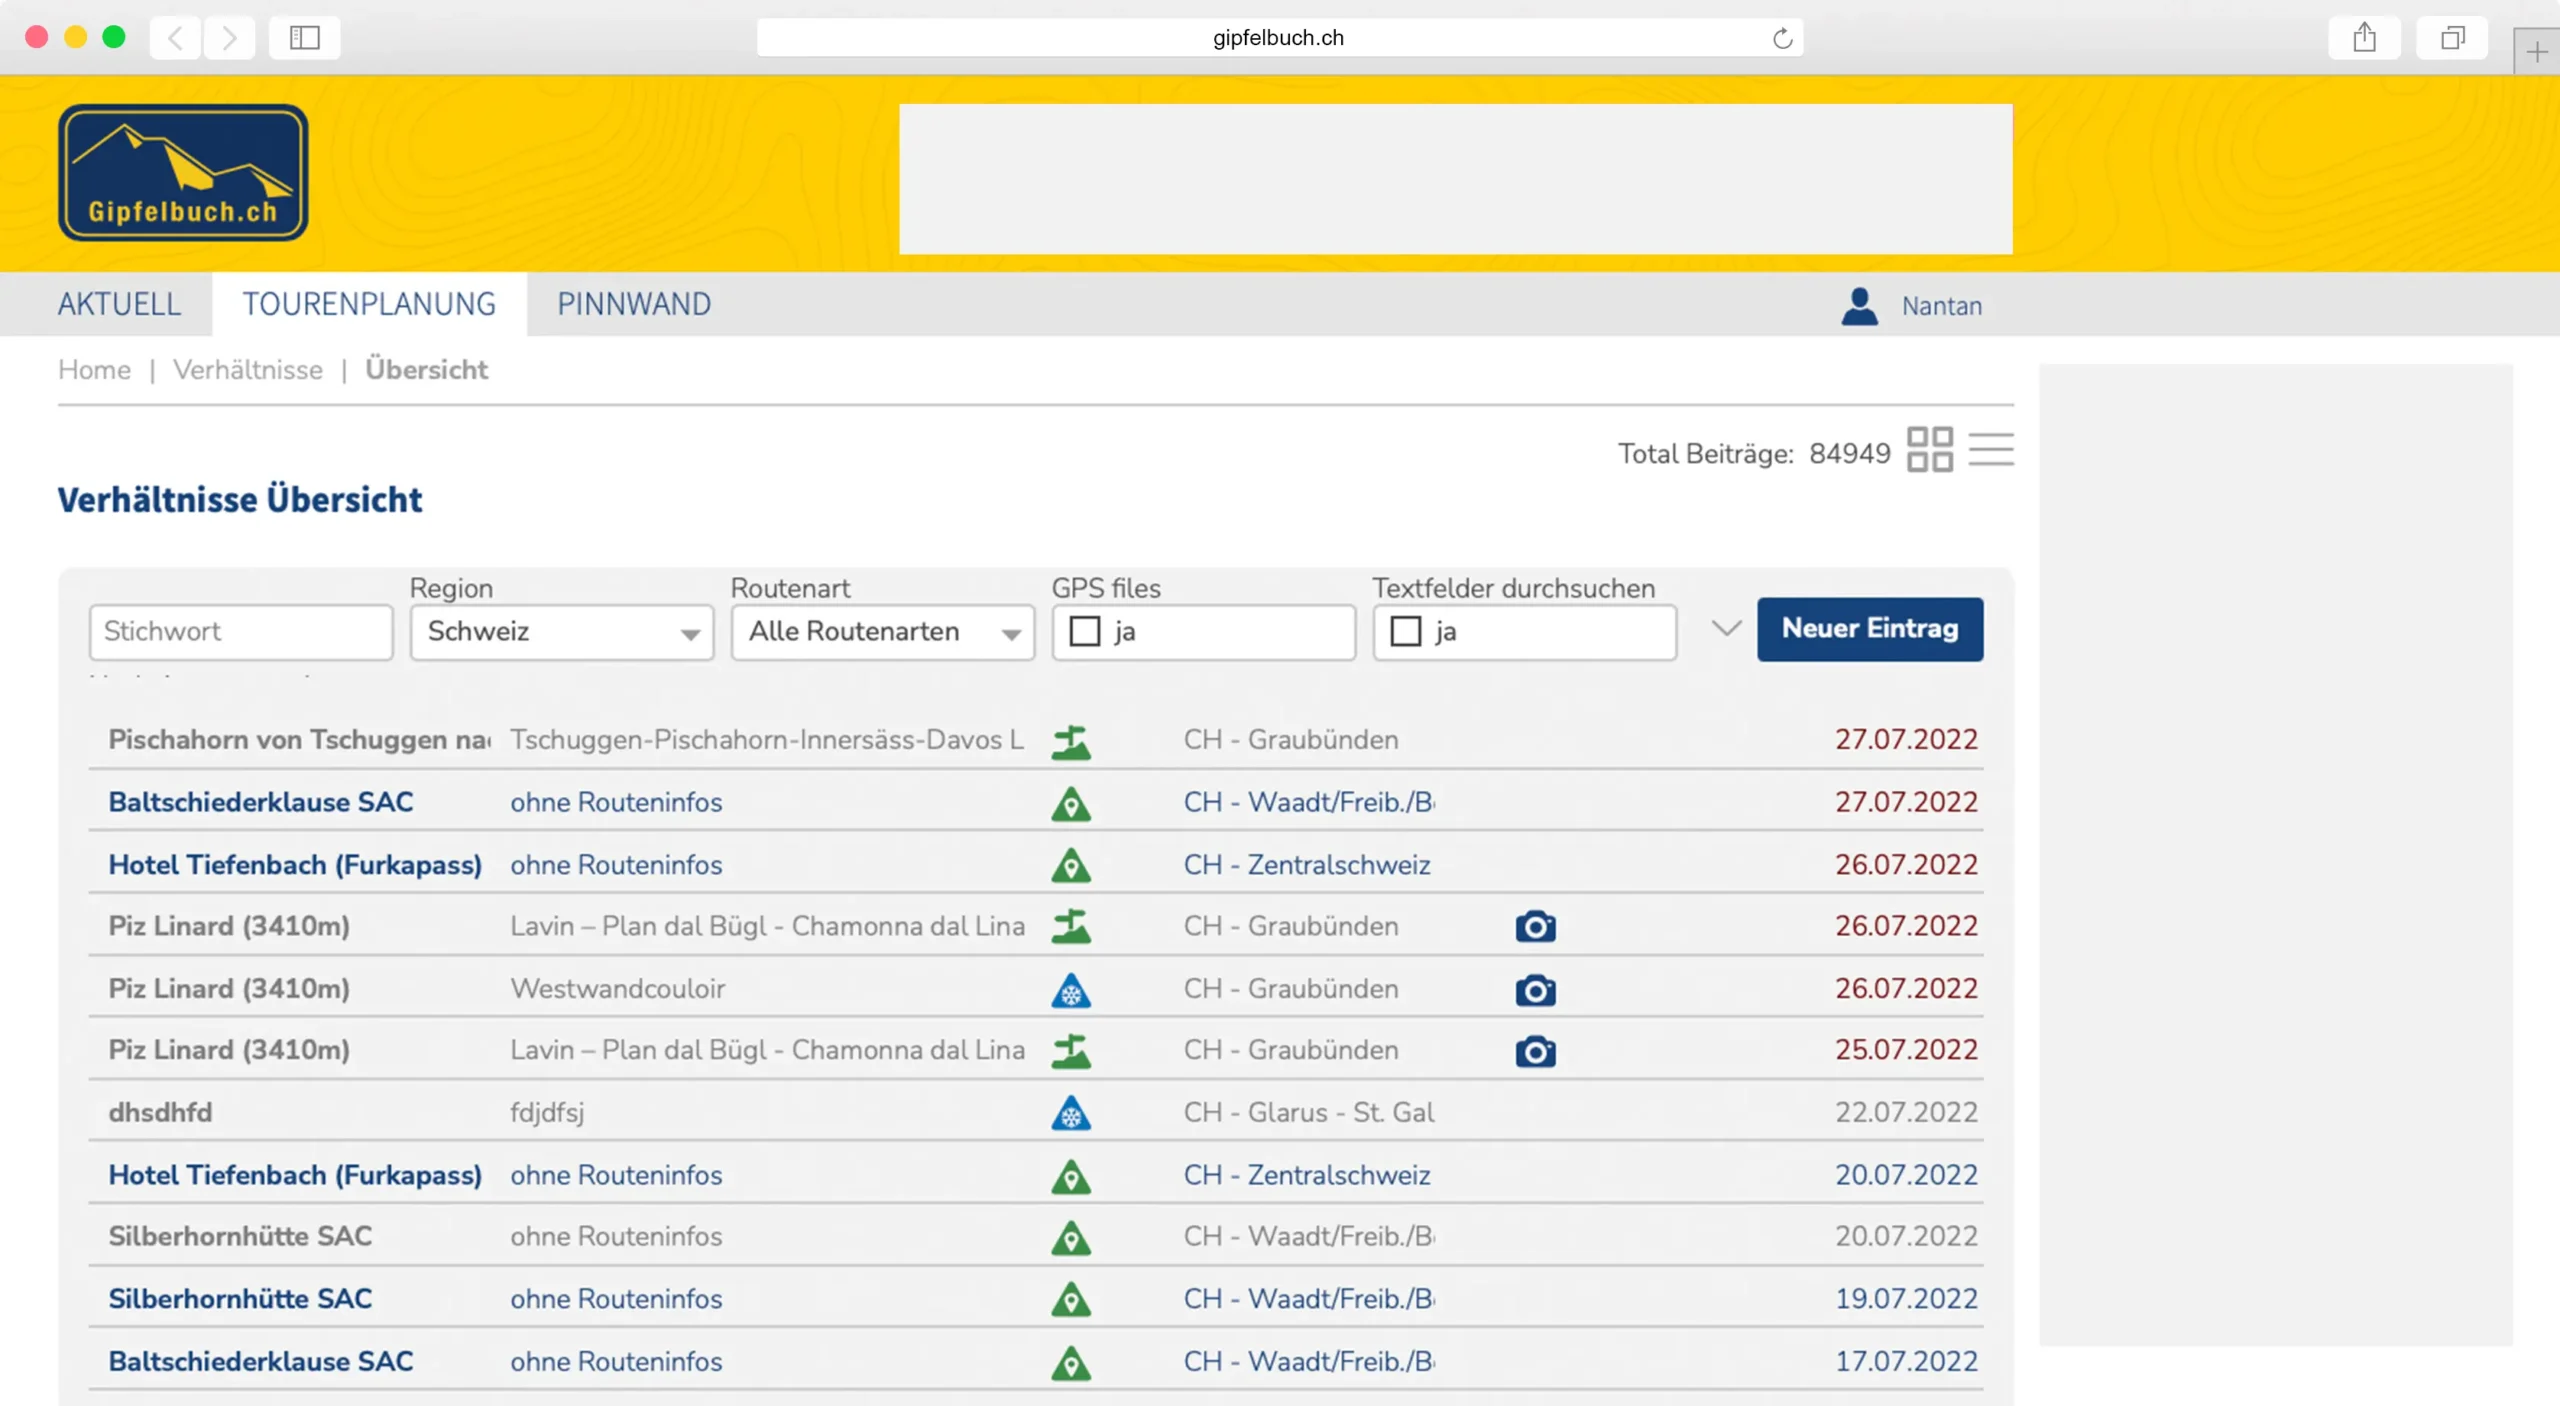Switch to the PINNWAND tab
Viewport: 2560px width, 1406px height.
634,304
